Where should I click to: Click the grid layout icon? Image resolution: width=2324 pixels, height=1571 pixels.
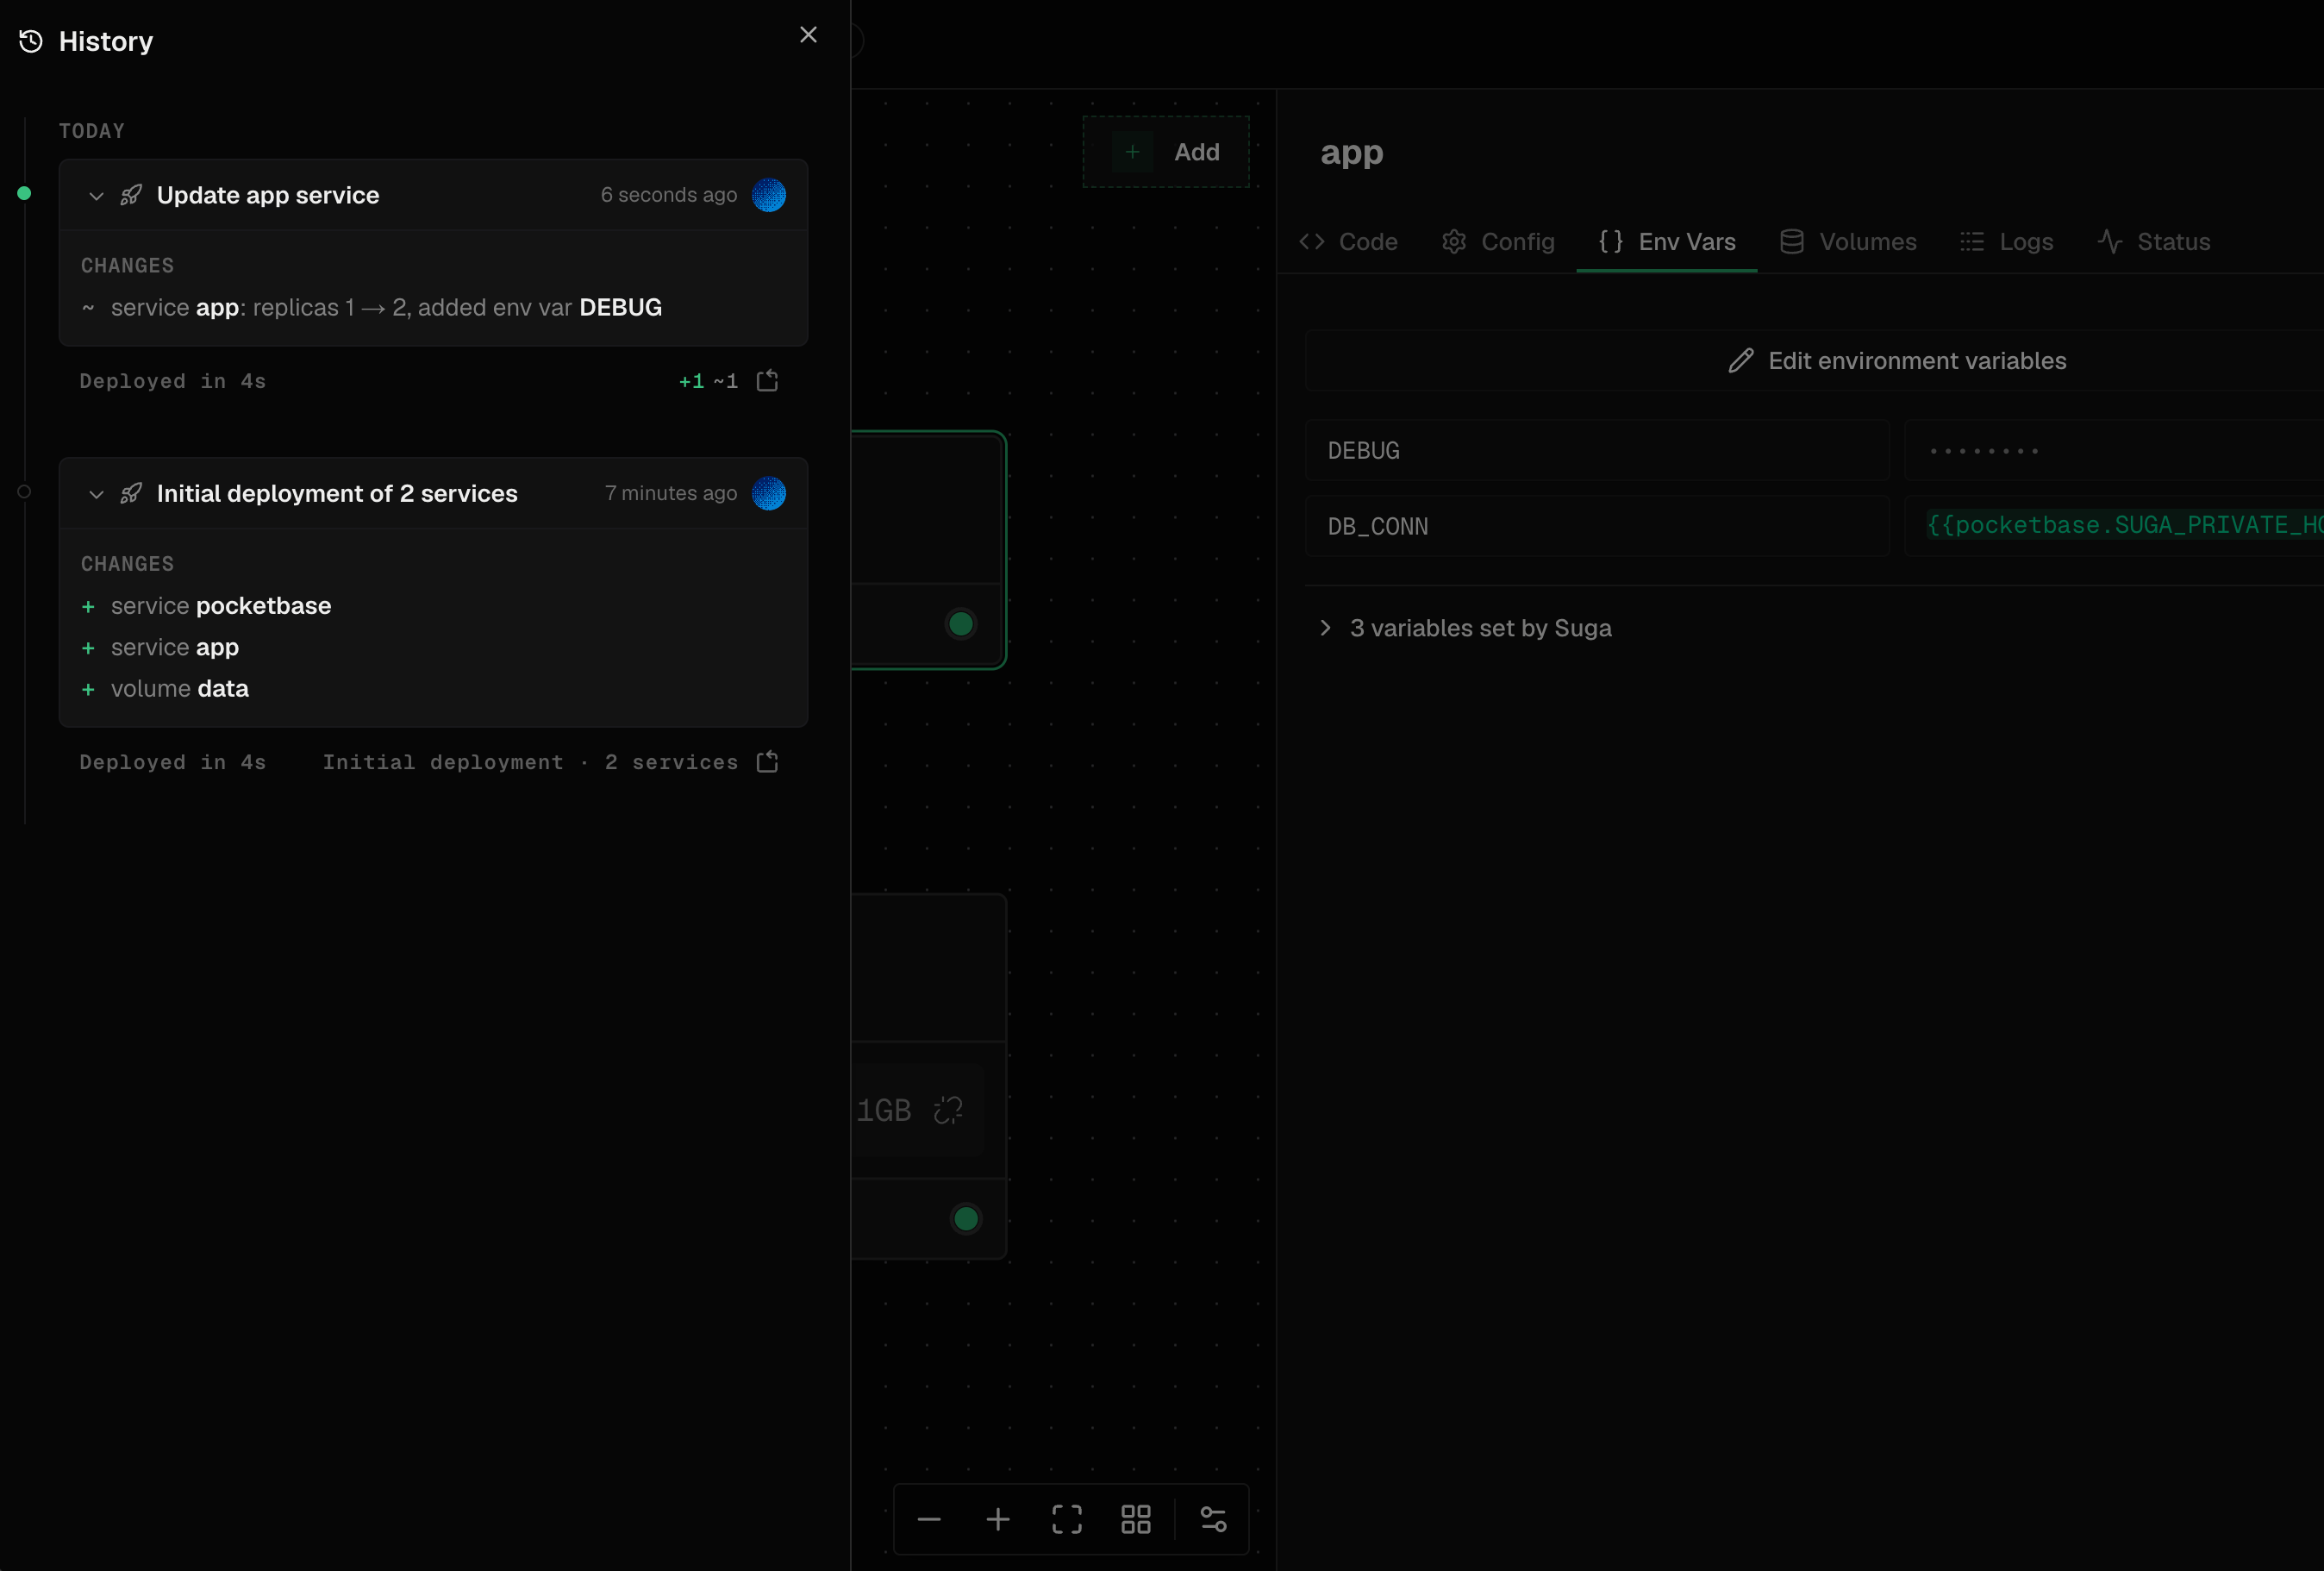pos(1136,1520)
